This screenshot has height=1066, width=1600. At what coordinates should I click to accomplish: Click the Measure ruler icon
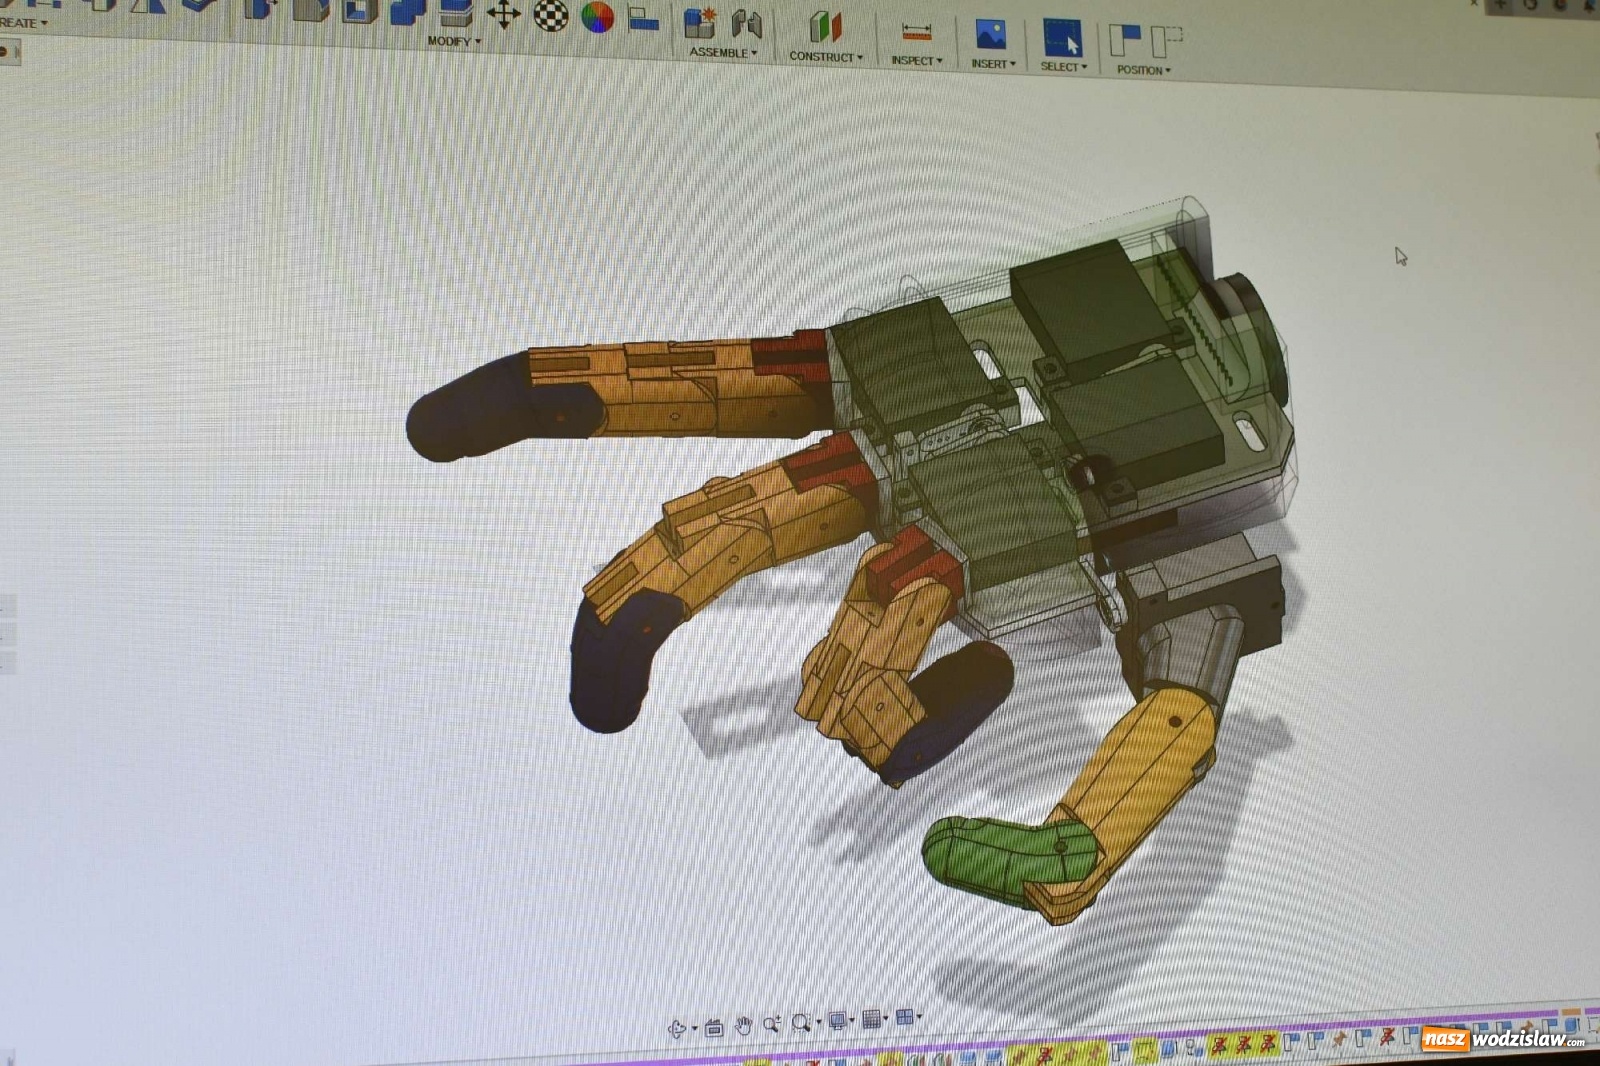pos(916,32)
